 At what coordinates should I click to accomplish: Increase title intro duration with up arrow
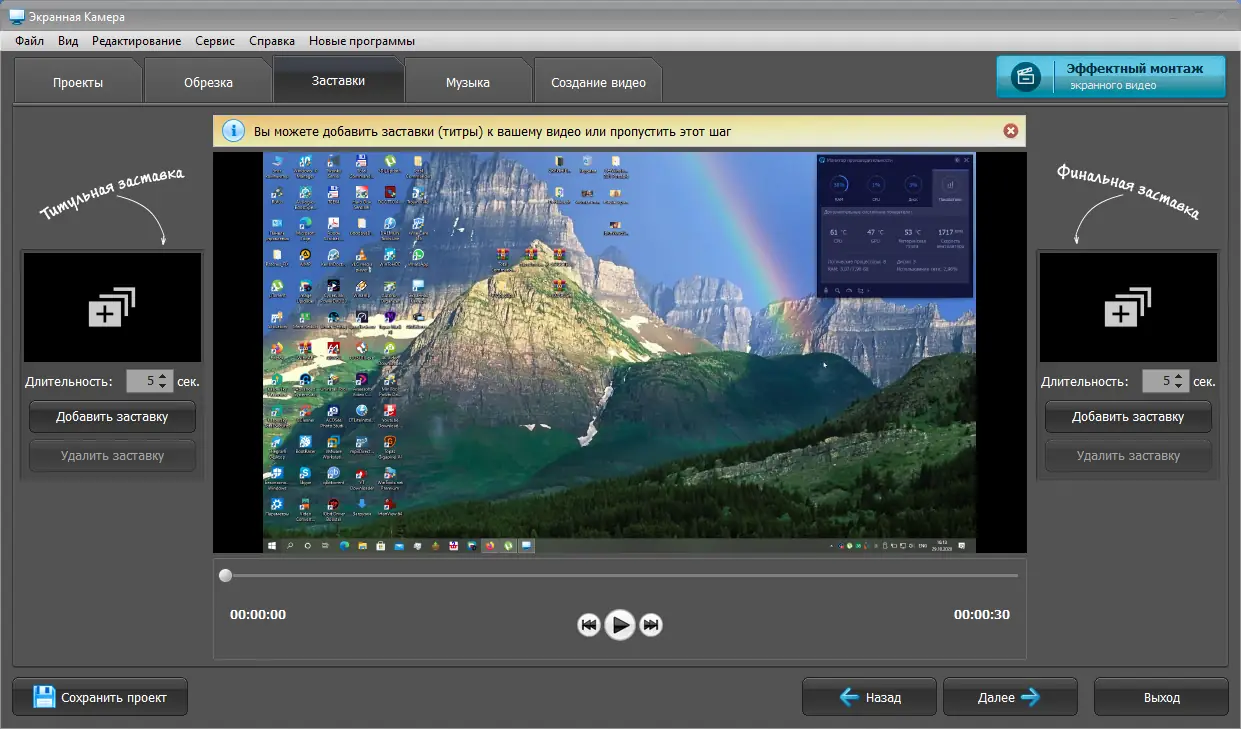point(165,376)
